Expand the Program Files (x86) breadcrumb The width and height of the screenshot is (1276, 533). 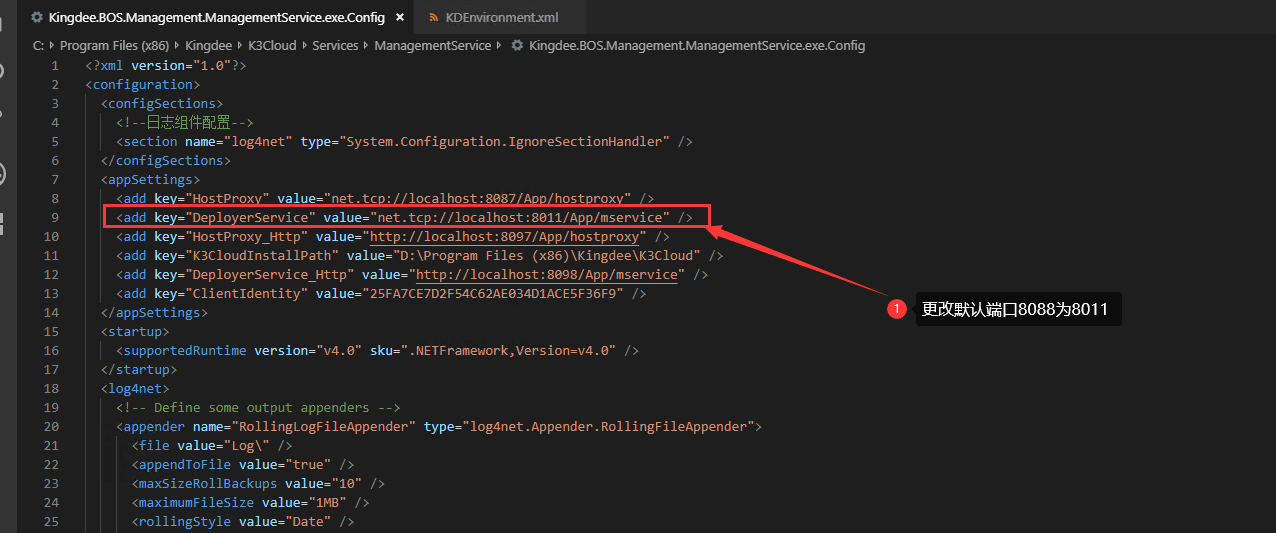pyautogui.click(x=112, y=46)
